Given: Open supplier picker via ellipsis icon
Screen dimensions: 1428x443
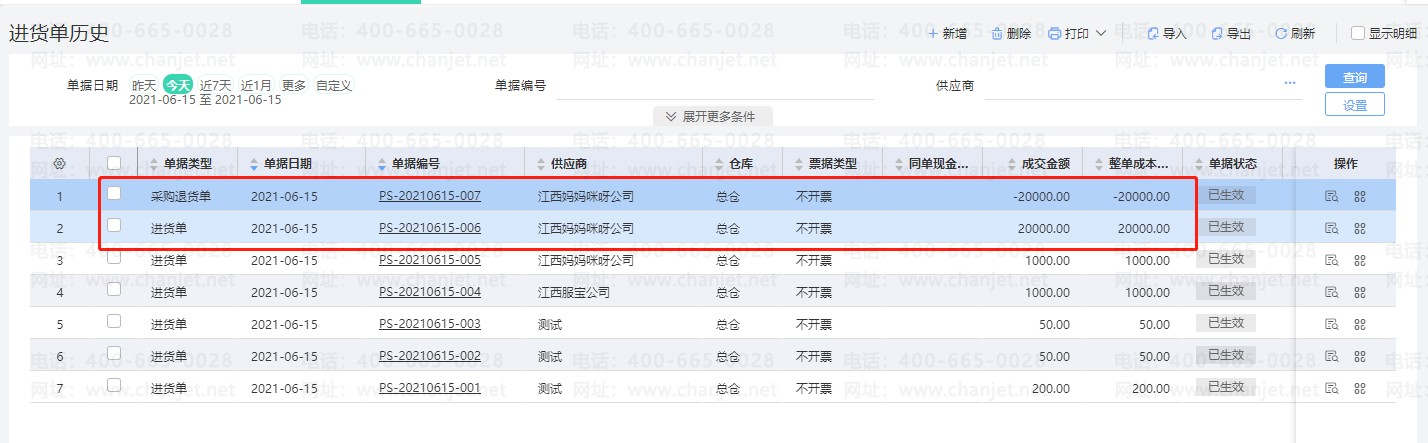Looking at the screenshot, I should click(x=1290, y=83).
